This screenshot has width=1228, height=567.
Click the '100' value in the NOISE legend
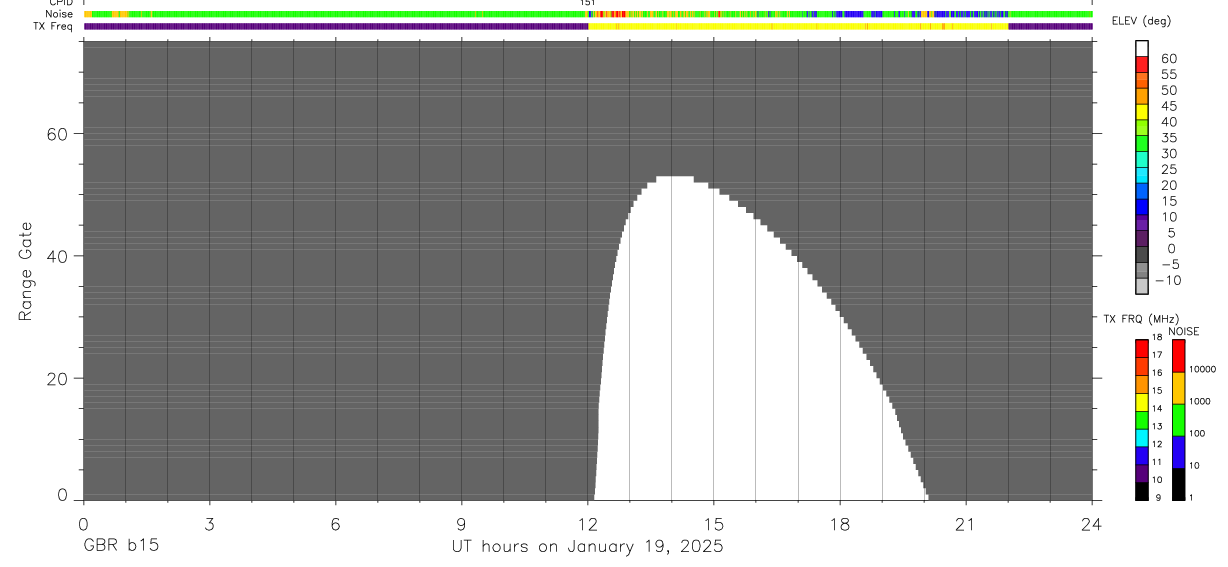(1197, 433)
